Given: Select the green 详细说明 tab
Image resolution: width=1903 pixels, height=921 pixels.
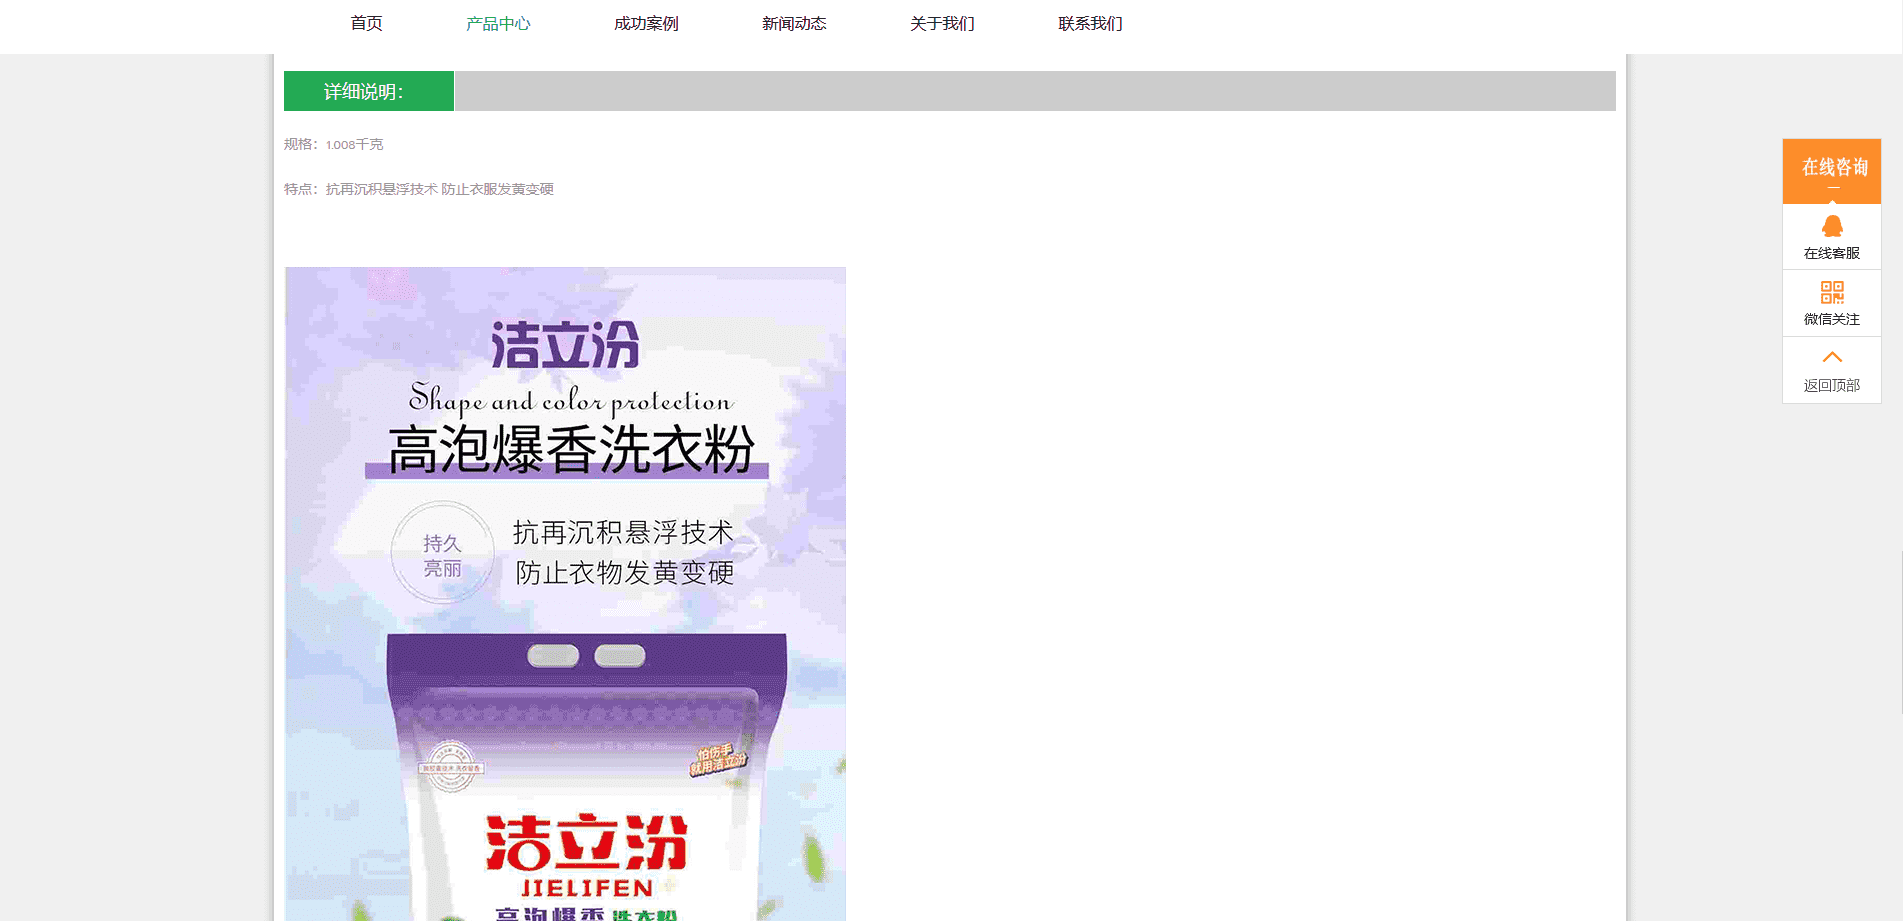Looking at the screenshot, I should (x=368, y=91).
